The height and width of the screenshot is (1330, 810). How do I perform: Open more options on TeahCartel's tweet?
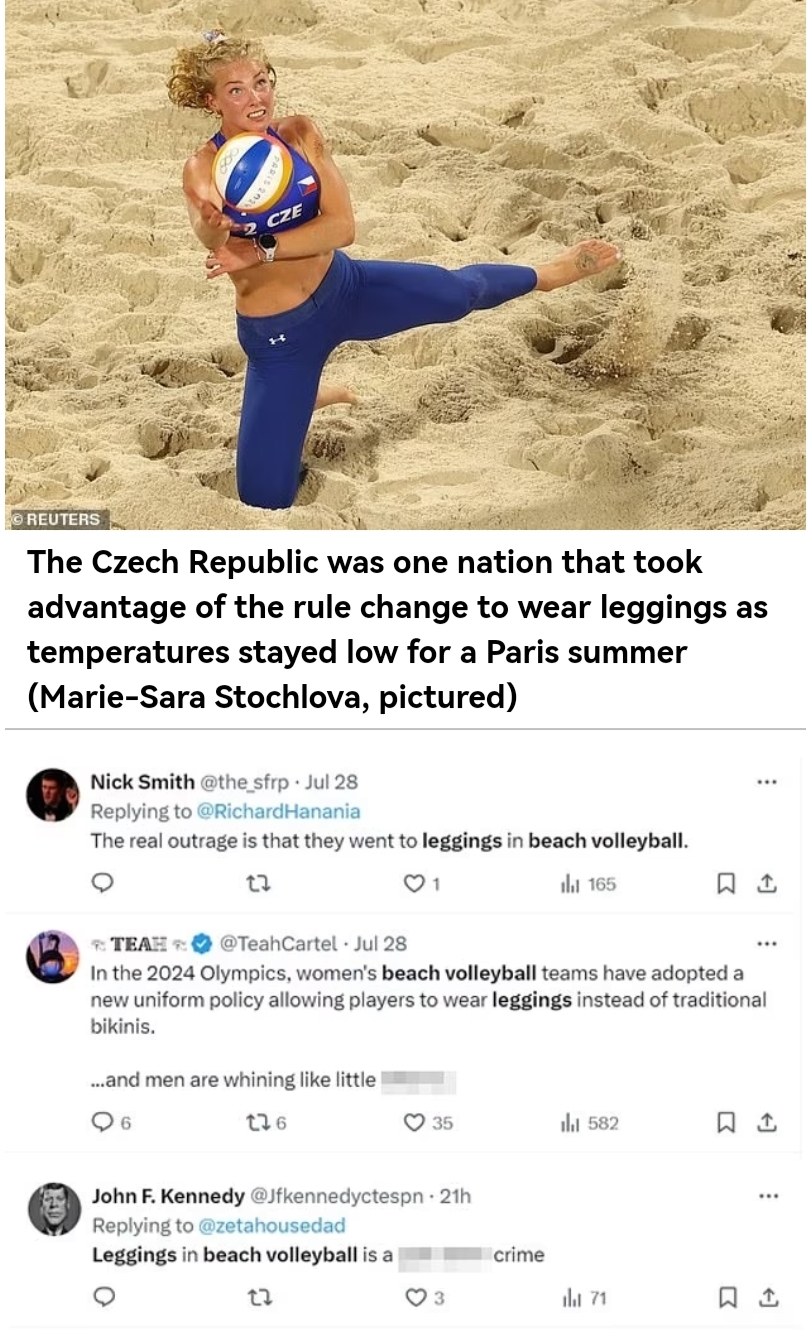(767, 943)
